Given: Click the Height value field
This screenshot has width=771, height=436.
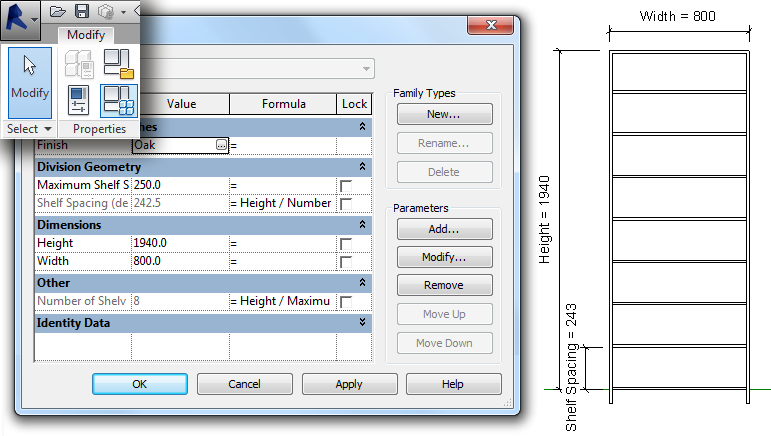Looking at the screenshot, I should (179, 244).
